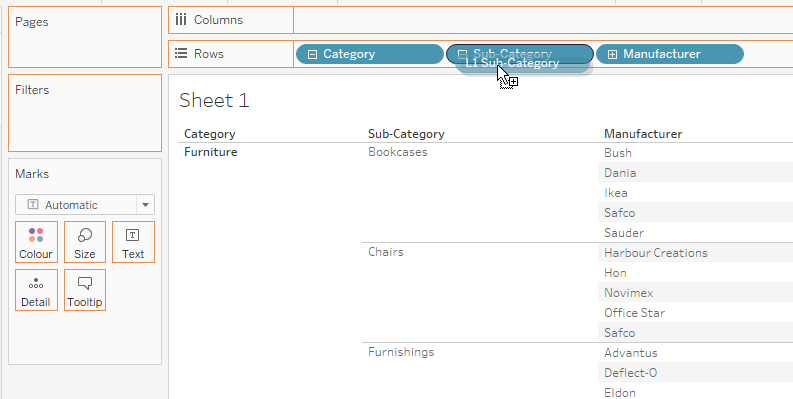The height and width of the screenshot is (399, 793).
Task: Open the Detail marks card
Action: pos(36,290)
